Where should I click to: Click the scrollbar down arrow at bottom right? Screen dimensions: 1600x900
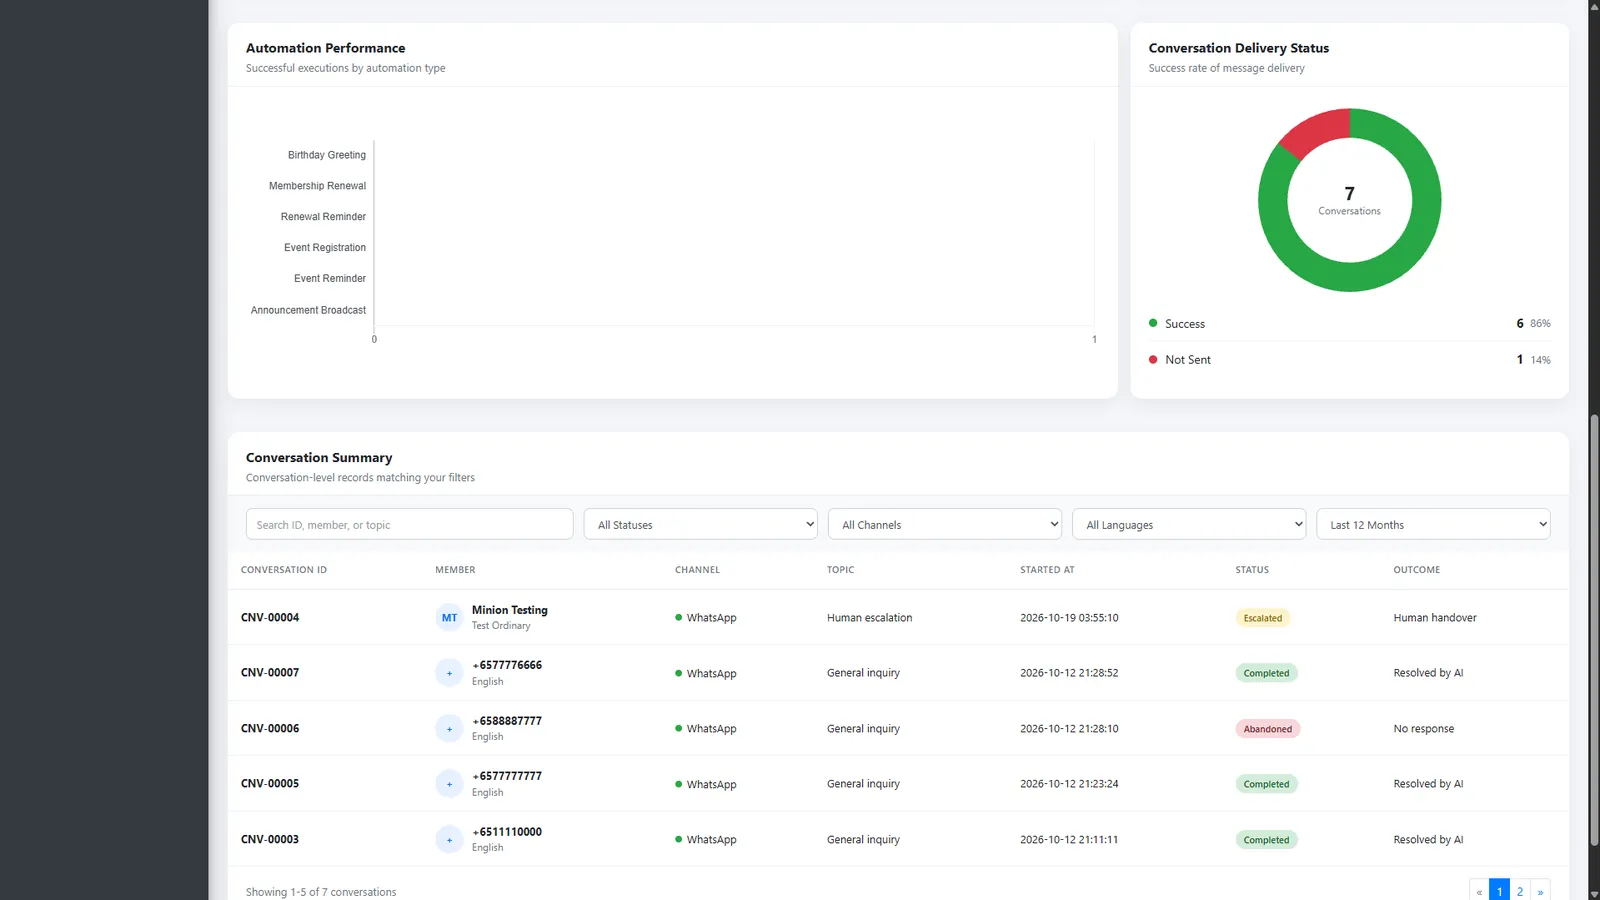1594,893
